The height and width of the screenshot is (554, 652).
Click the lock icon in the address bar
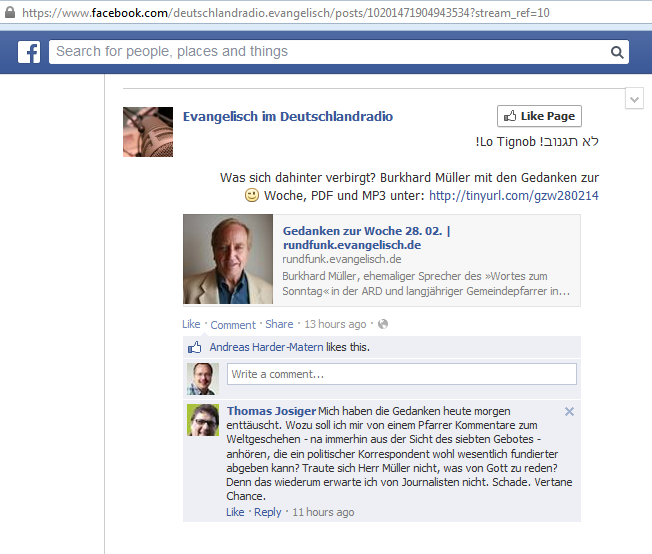coord(10,12)
